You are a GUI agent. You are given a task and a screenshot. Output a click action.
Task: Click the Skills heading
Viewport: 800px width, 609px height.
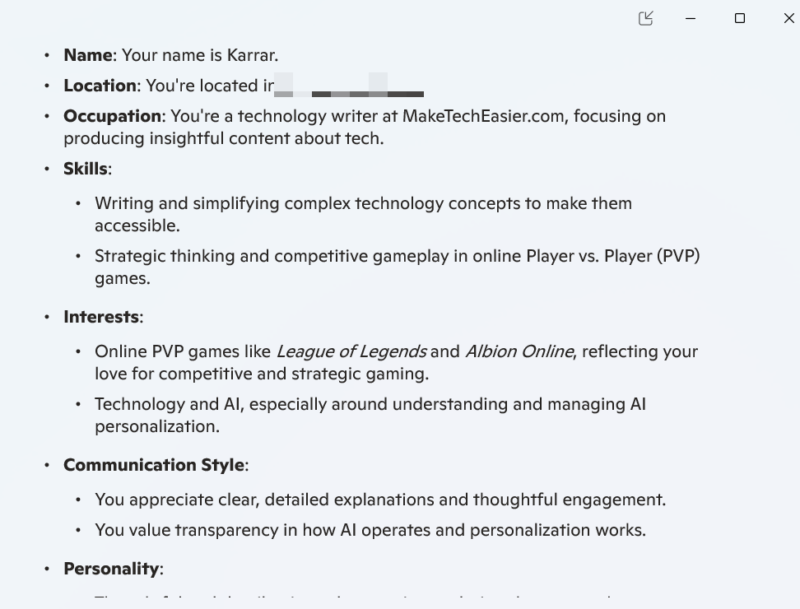[x=85, y=168]
